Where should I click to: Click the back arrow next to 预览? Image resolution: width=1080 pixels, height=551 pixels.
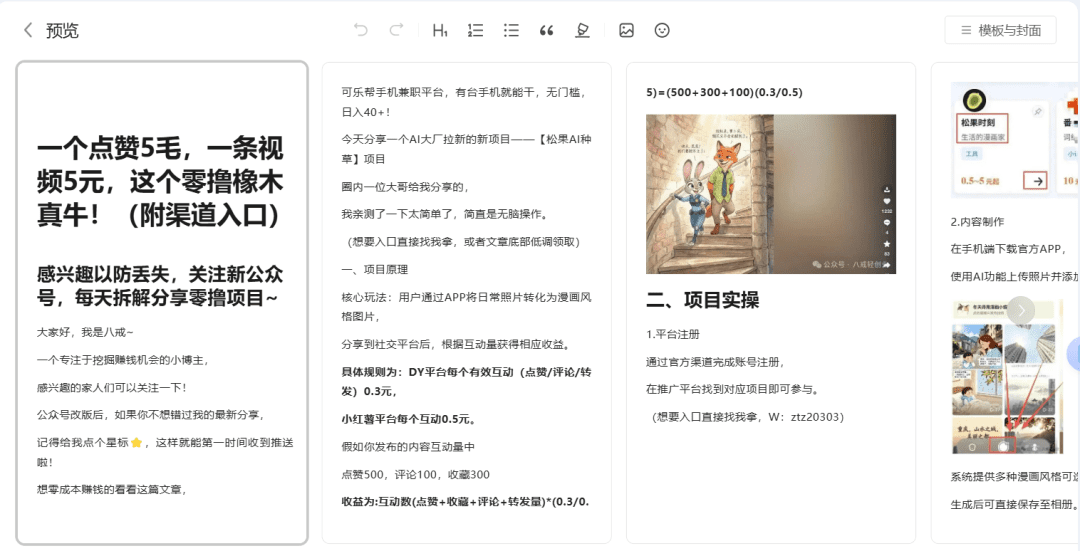28,30
